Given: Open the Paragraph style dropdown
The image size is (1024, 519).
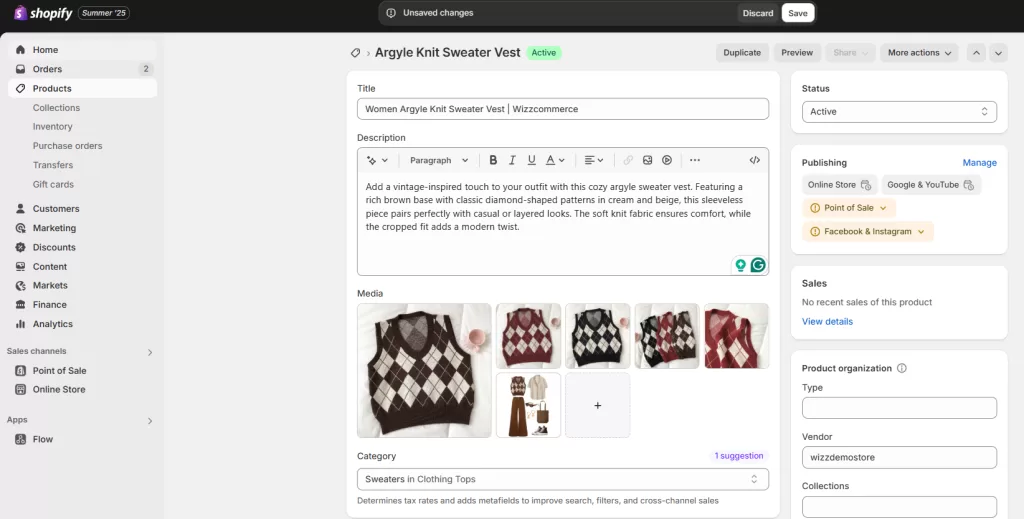Looking at the screenshot, I should pyautogui.click(x=439, y=160).
